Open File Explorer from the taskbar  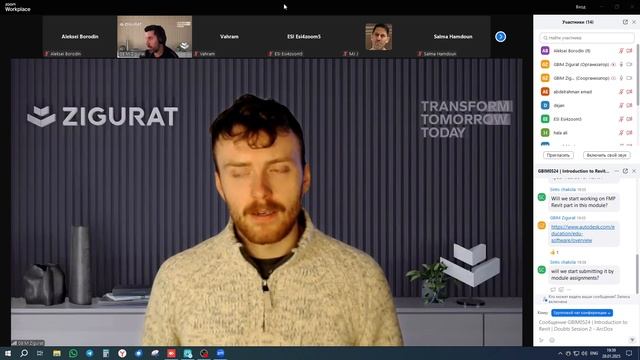tap(57, 353)
